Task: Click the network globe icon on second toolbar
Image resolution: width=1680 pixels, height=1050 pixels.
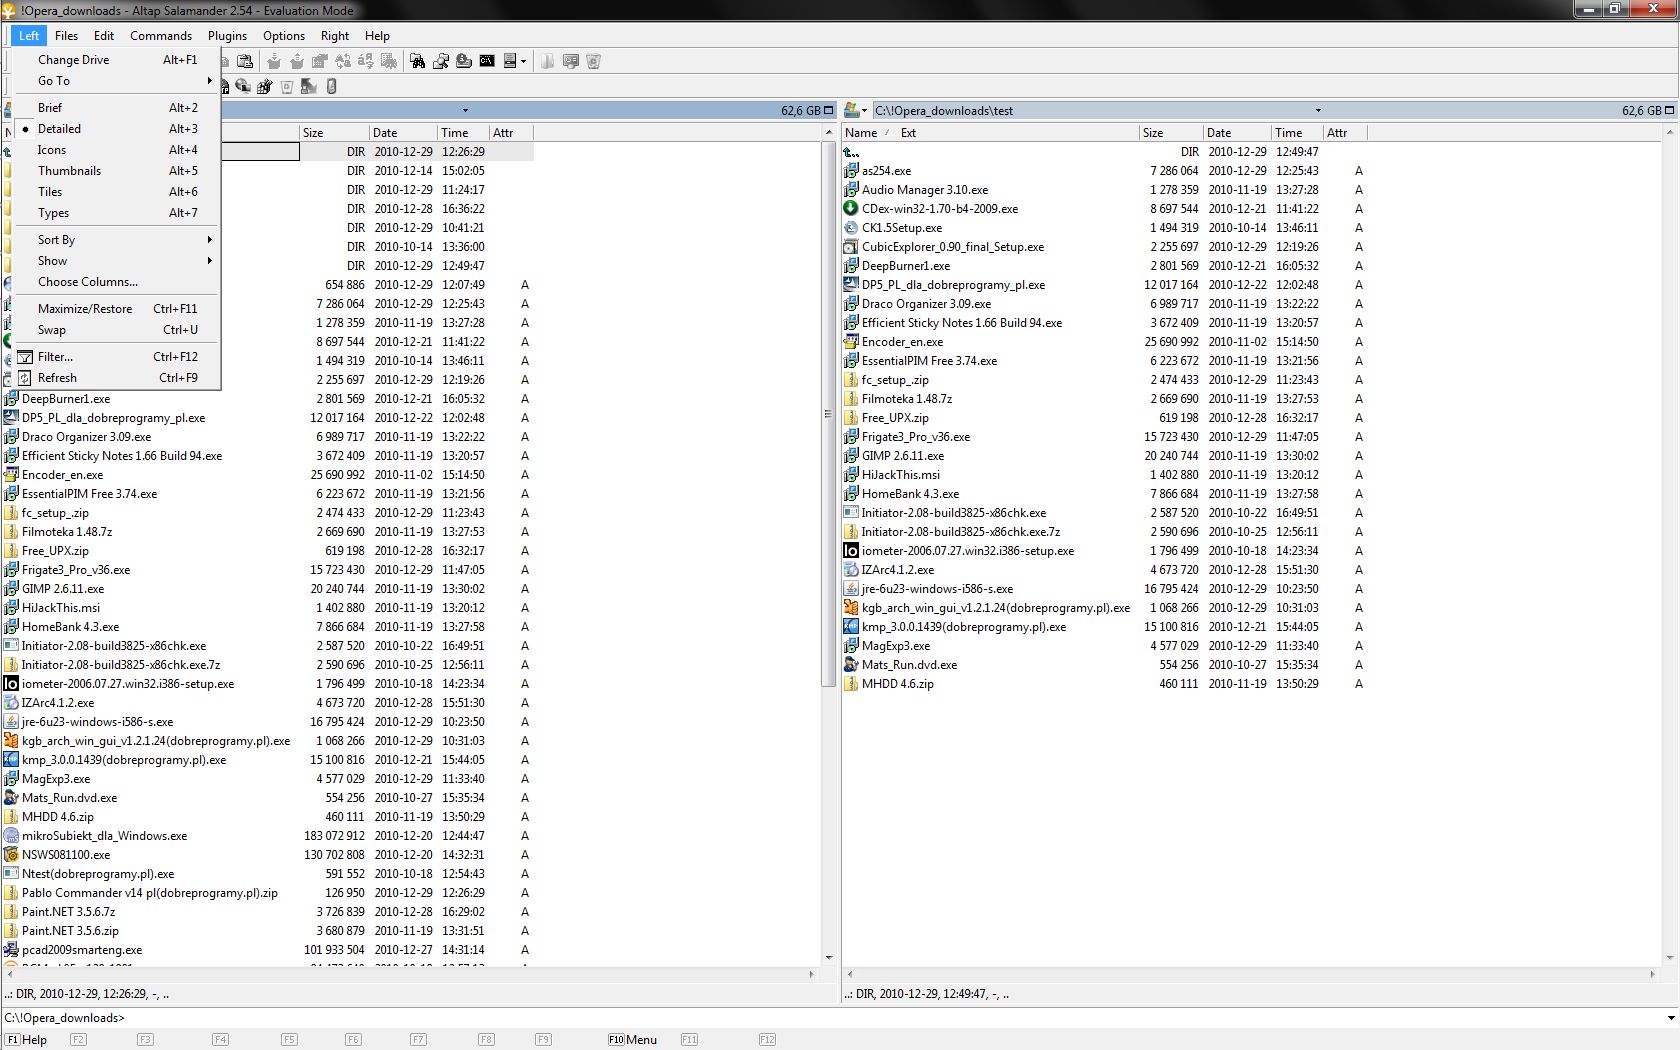Action: coord(243,86)
